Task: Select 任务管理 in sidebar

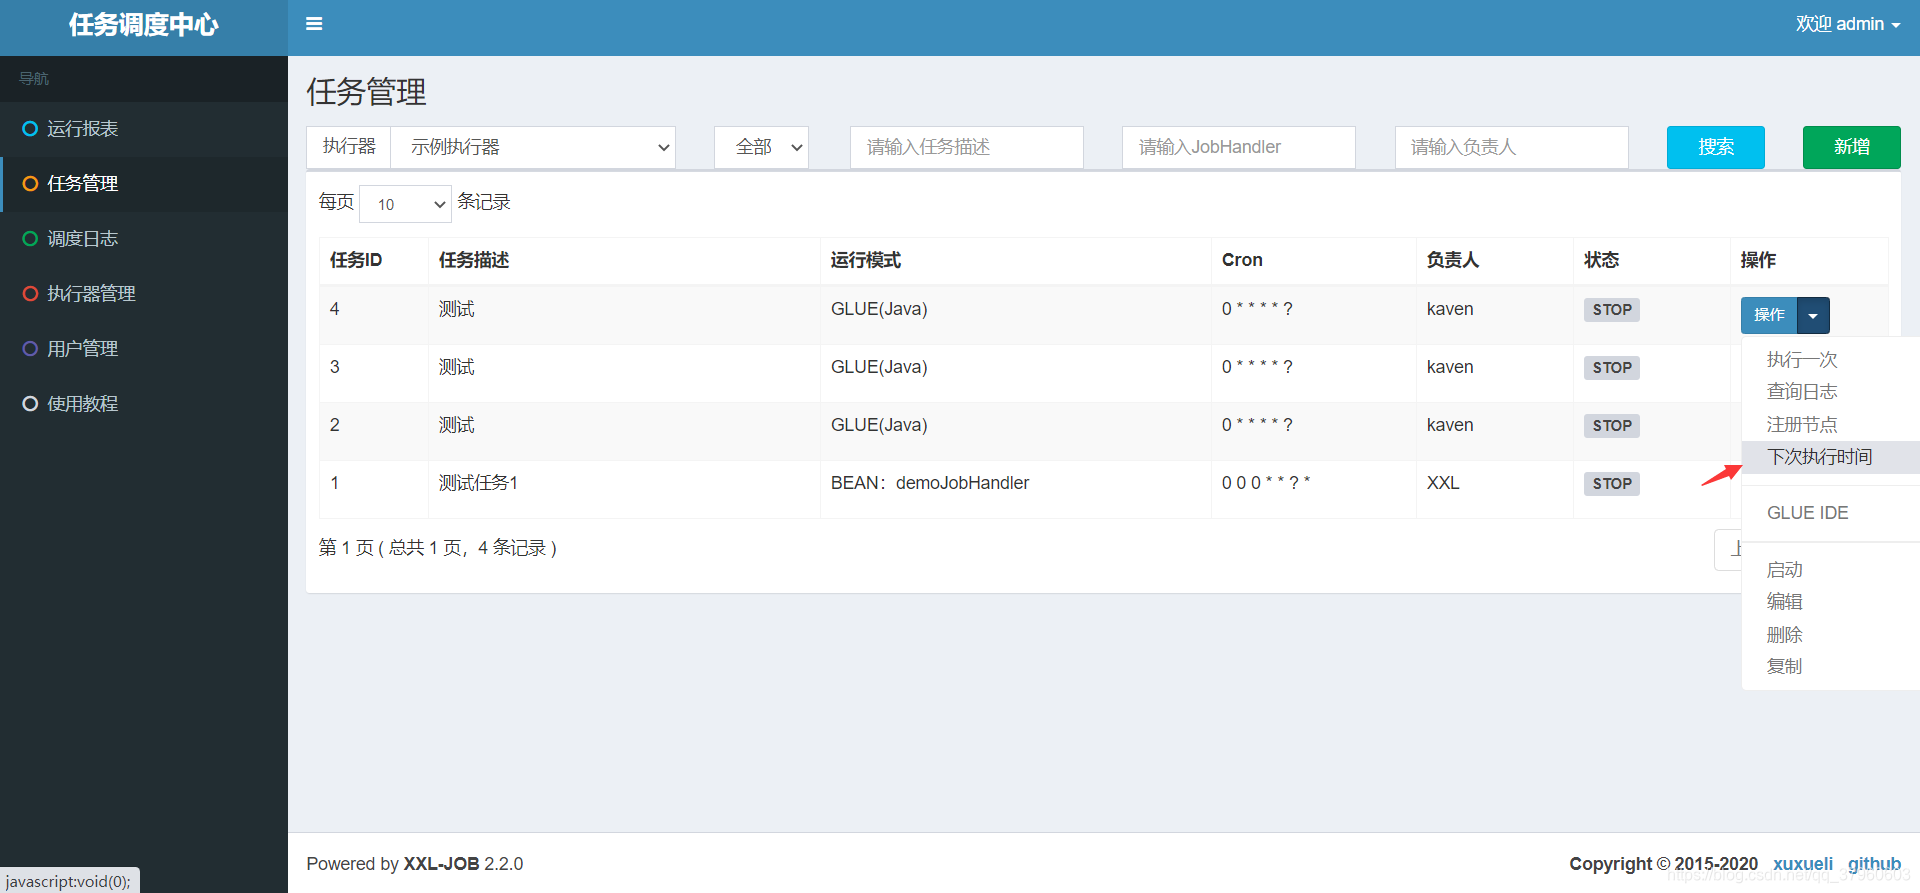Action: [144, 184]
